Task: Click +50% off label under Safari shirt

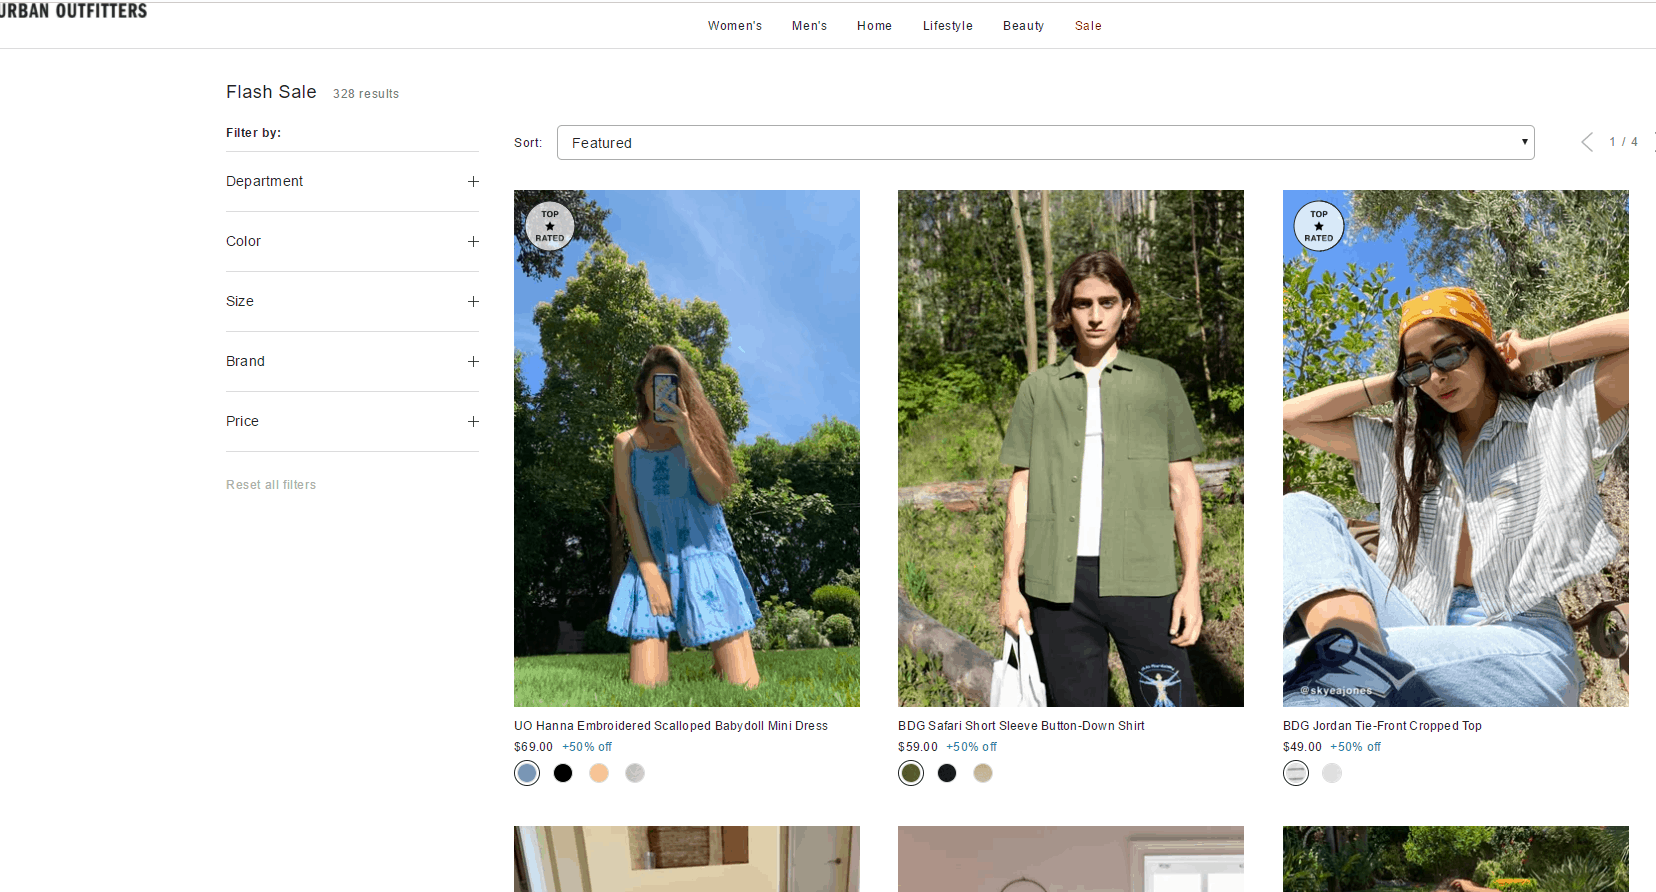Action: (x=972, y=747)
